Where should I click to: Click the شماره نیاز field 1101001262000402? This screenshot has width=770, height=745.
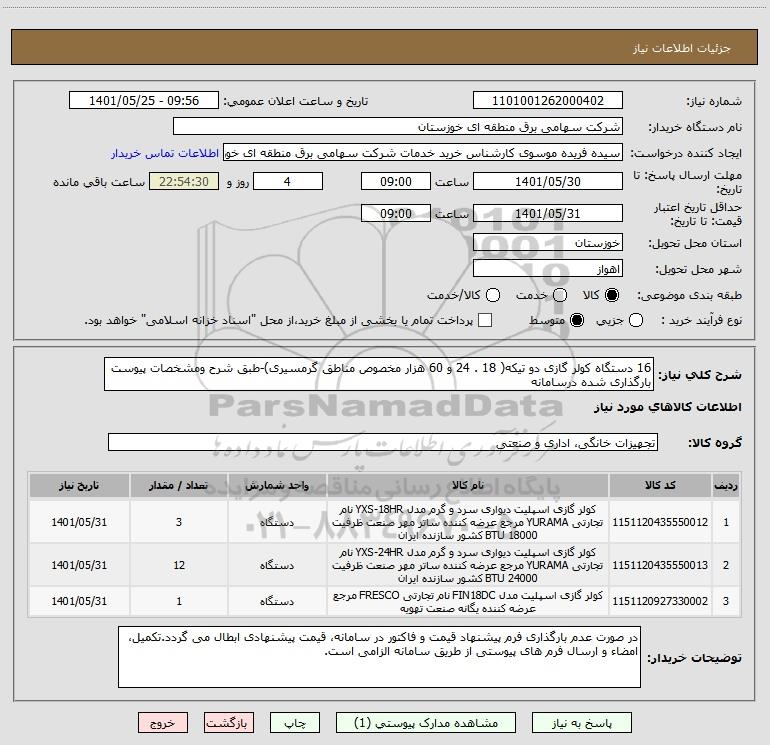pos(548,101)
